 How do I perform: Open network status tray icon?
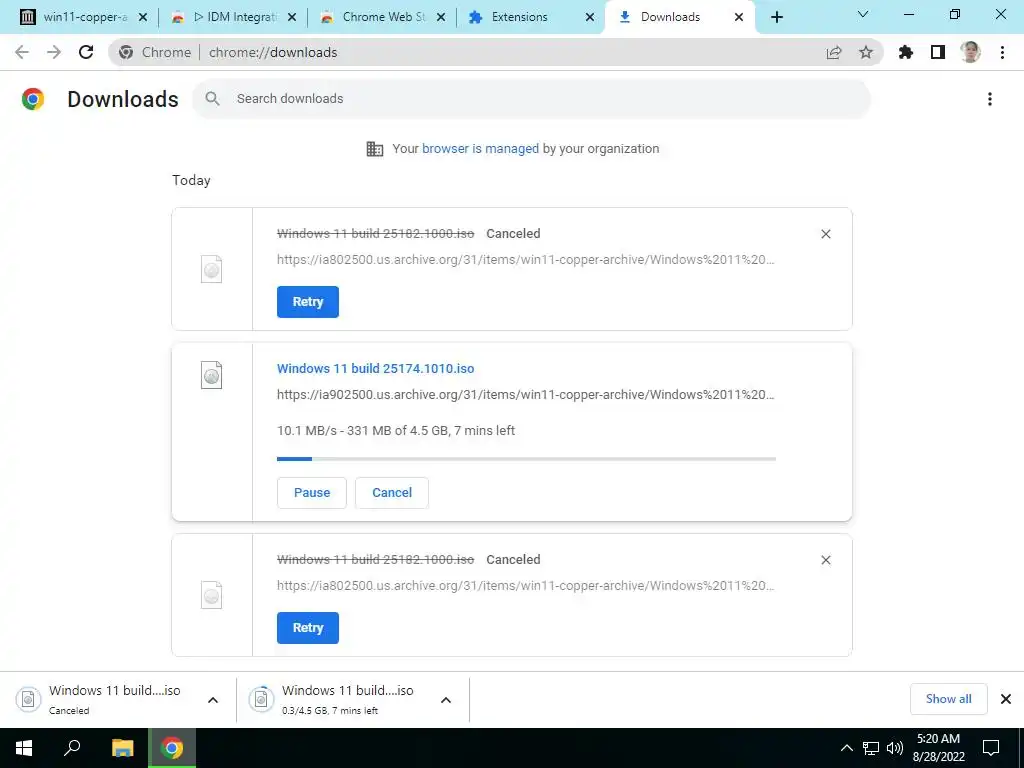pyautogui.click(x=871, y=748)
